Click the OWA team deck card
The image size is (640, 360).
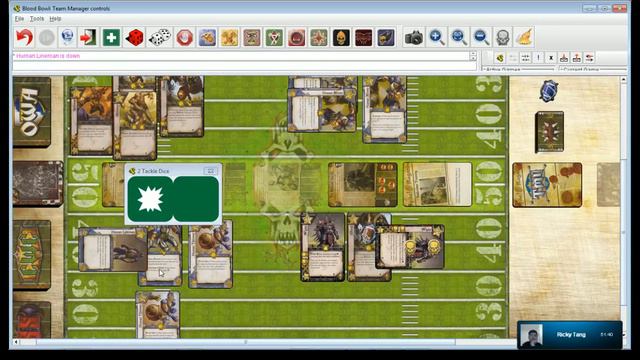tap(32, 112)
